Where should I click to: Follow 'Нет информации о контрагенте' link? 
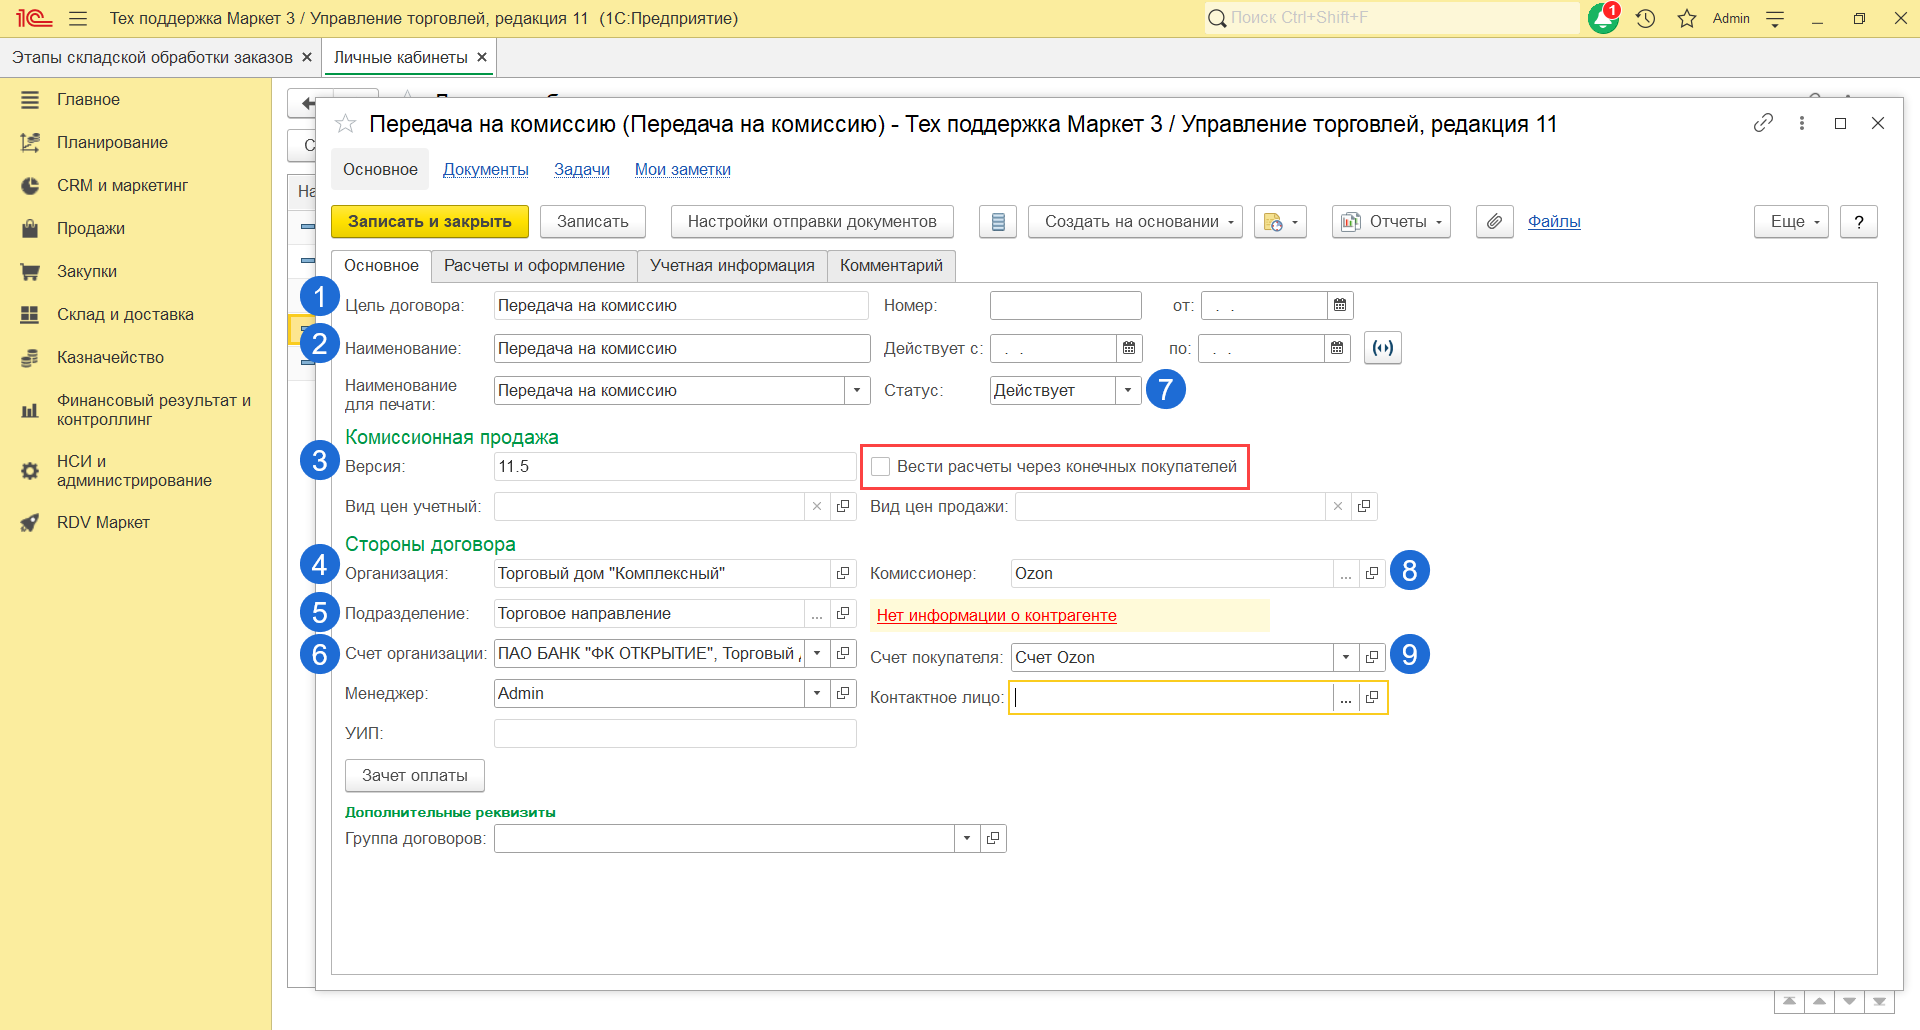(x=996, y=616)
